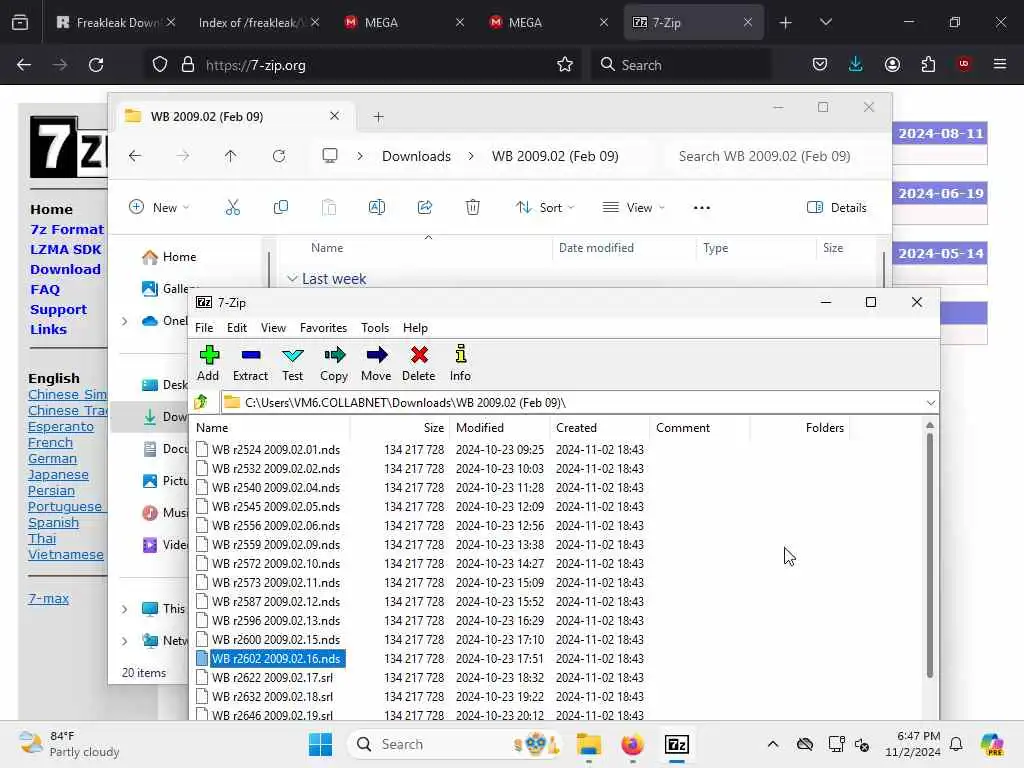Click the Windows Start button
The image size is (1024, 768).
pos(320,744)
